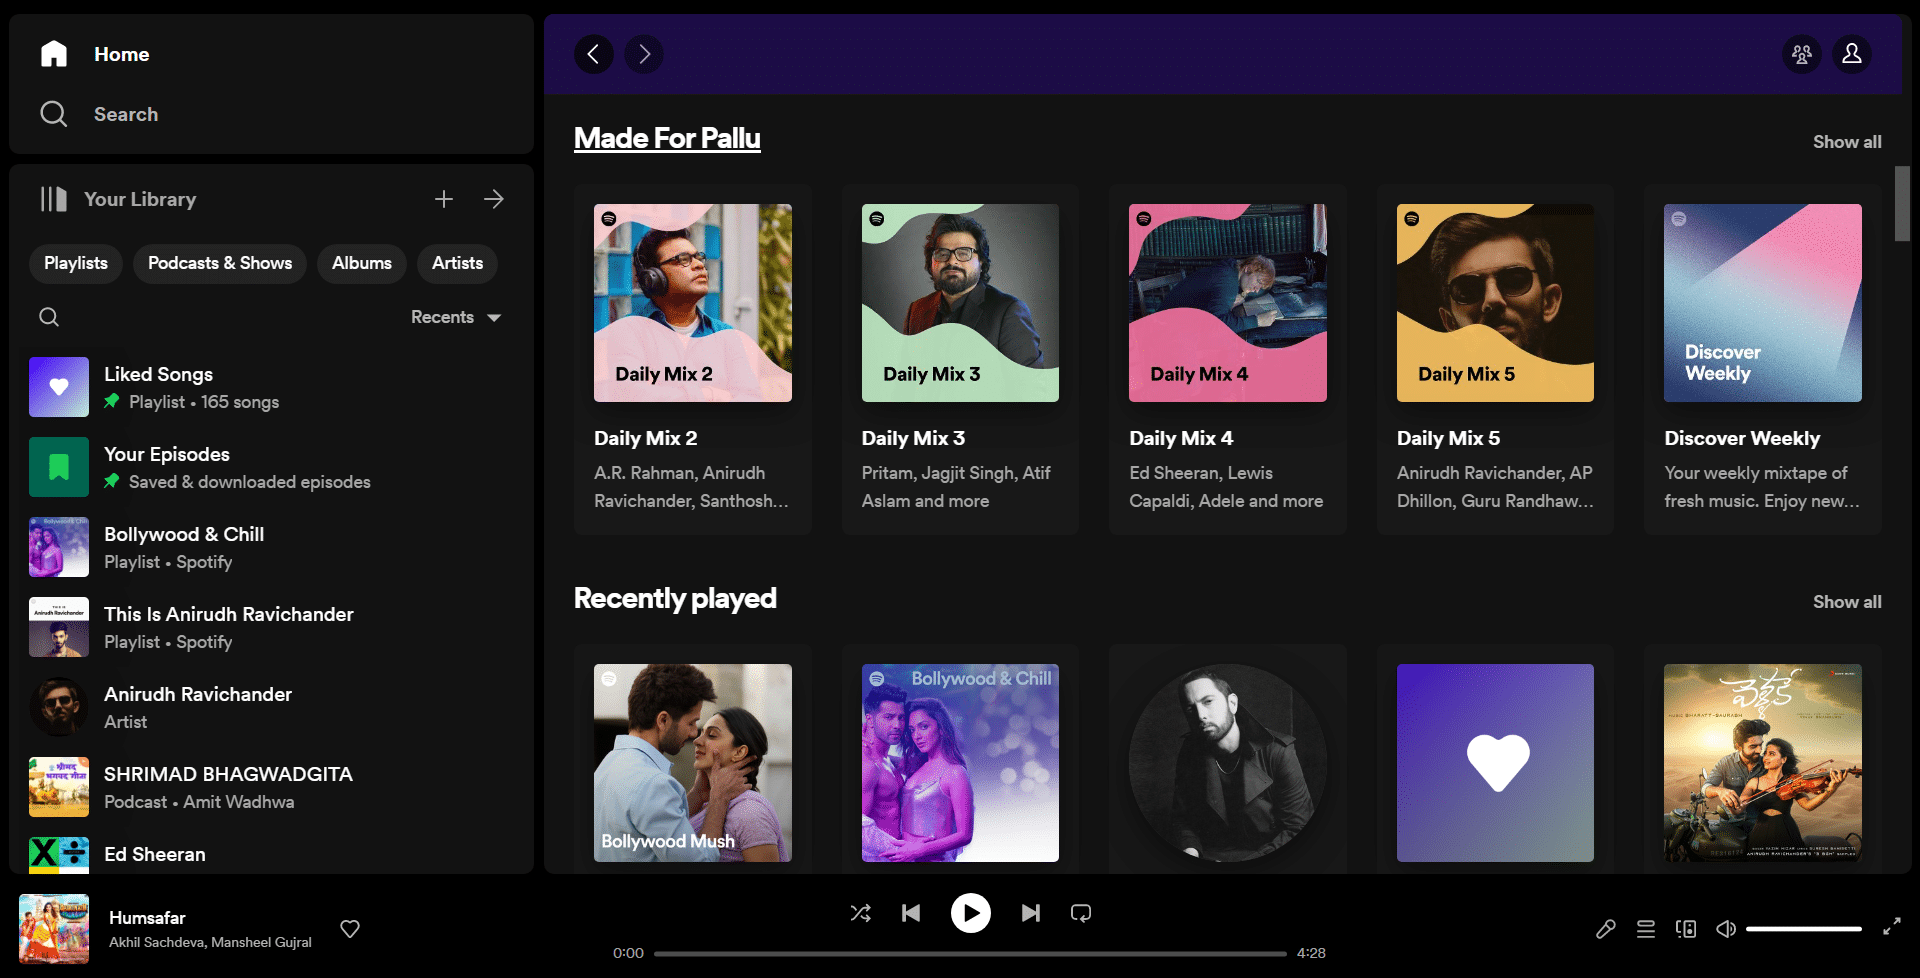Toggle repeat mode
Viewport: 1920px width, 978px height.
pyautogui.click(x=1081, y=913)
